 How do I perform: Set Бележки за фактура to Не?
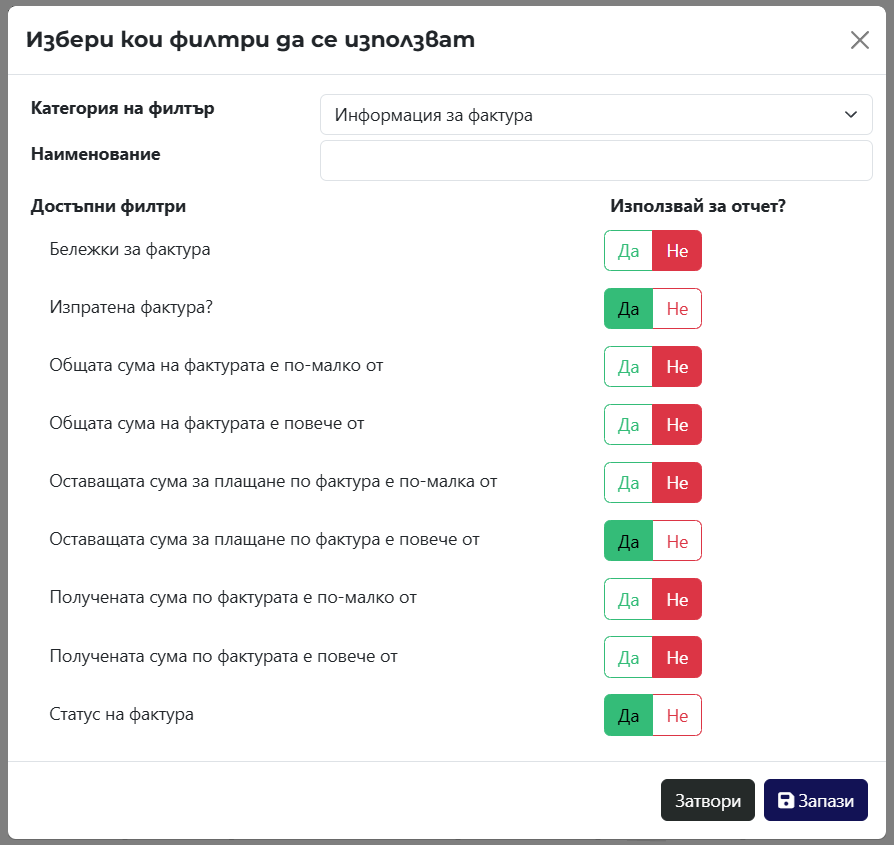point(677,251)
